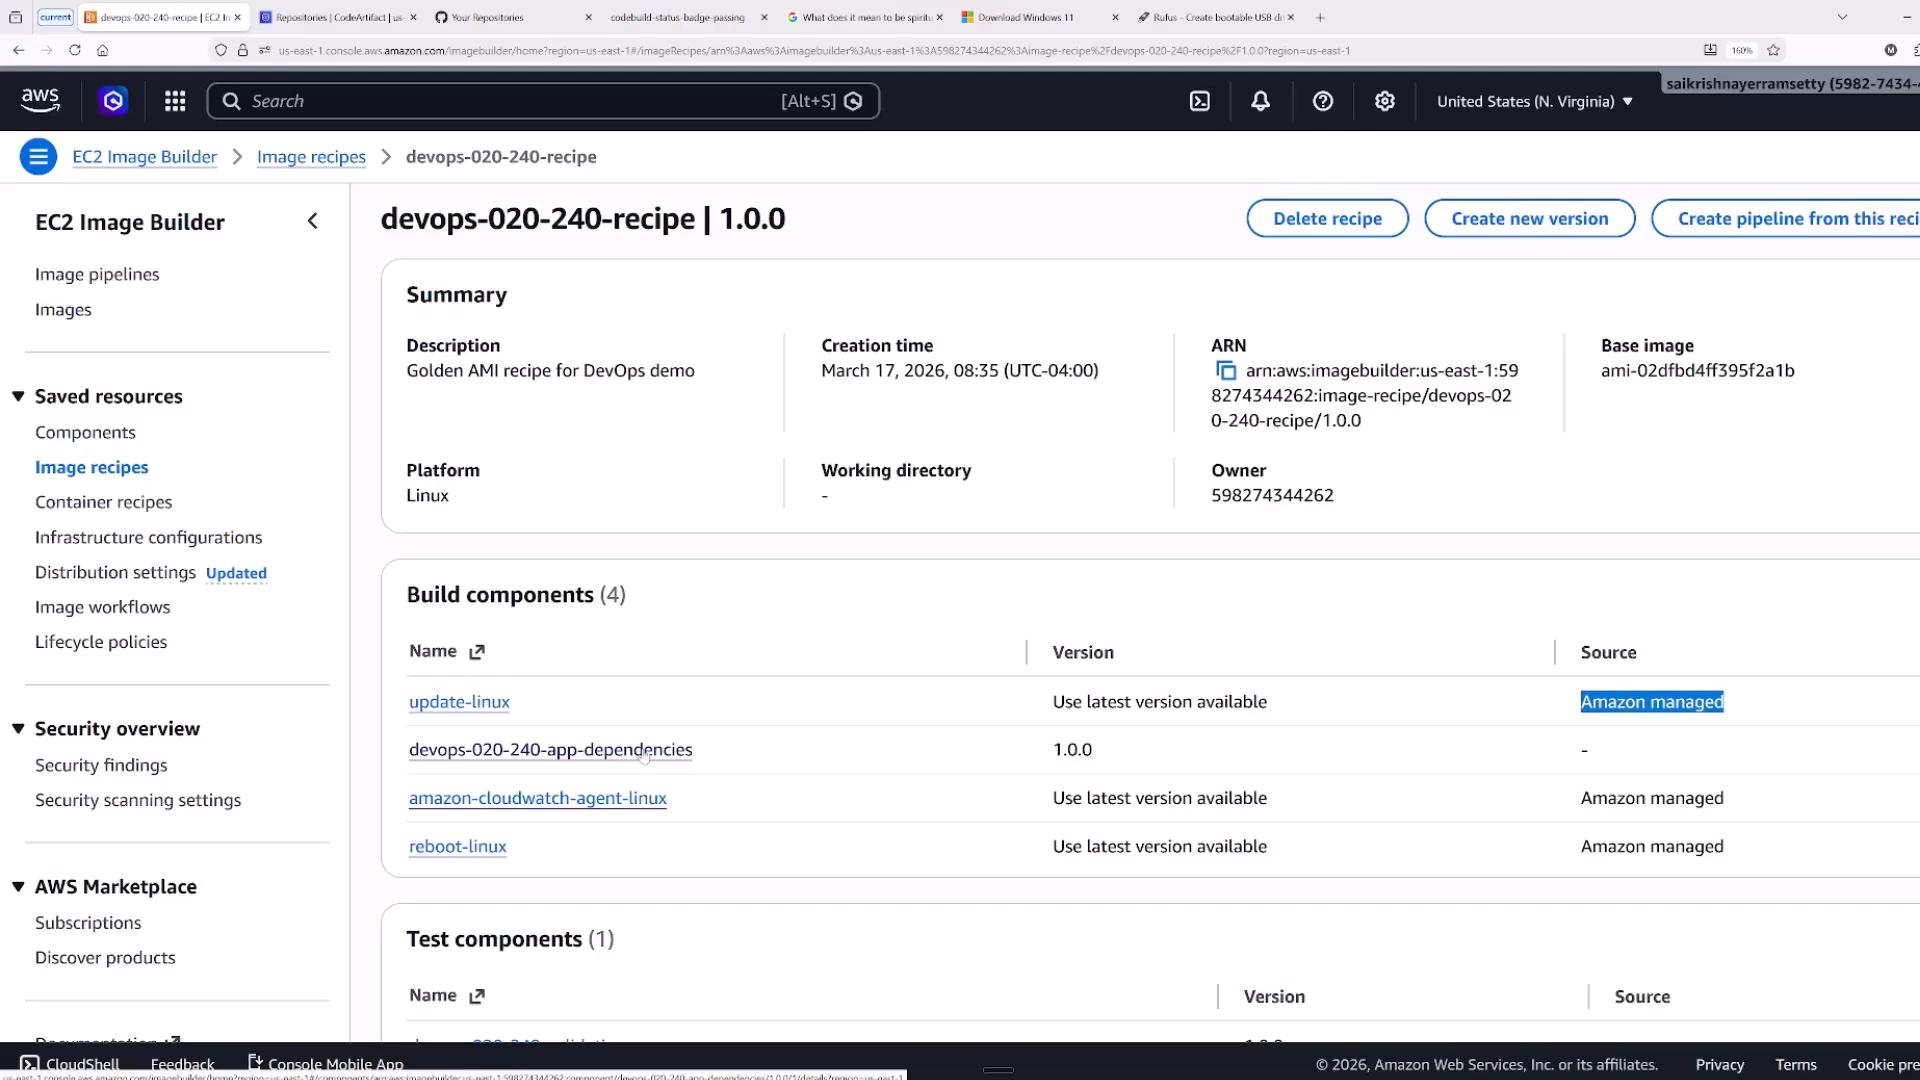Open the notifications bell
The image size is (1920, 1080).
(1261, 101)
